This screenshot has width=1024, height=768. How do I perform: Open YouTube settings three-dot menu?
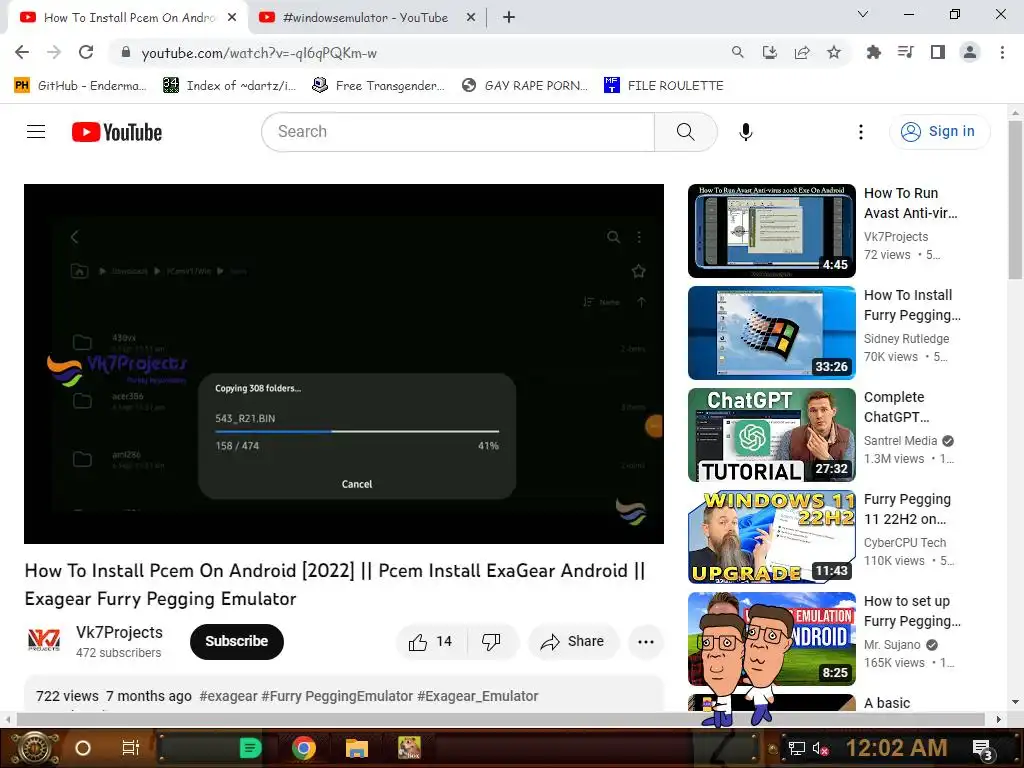point(861,132)
